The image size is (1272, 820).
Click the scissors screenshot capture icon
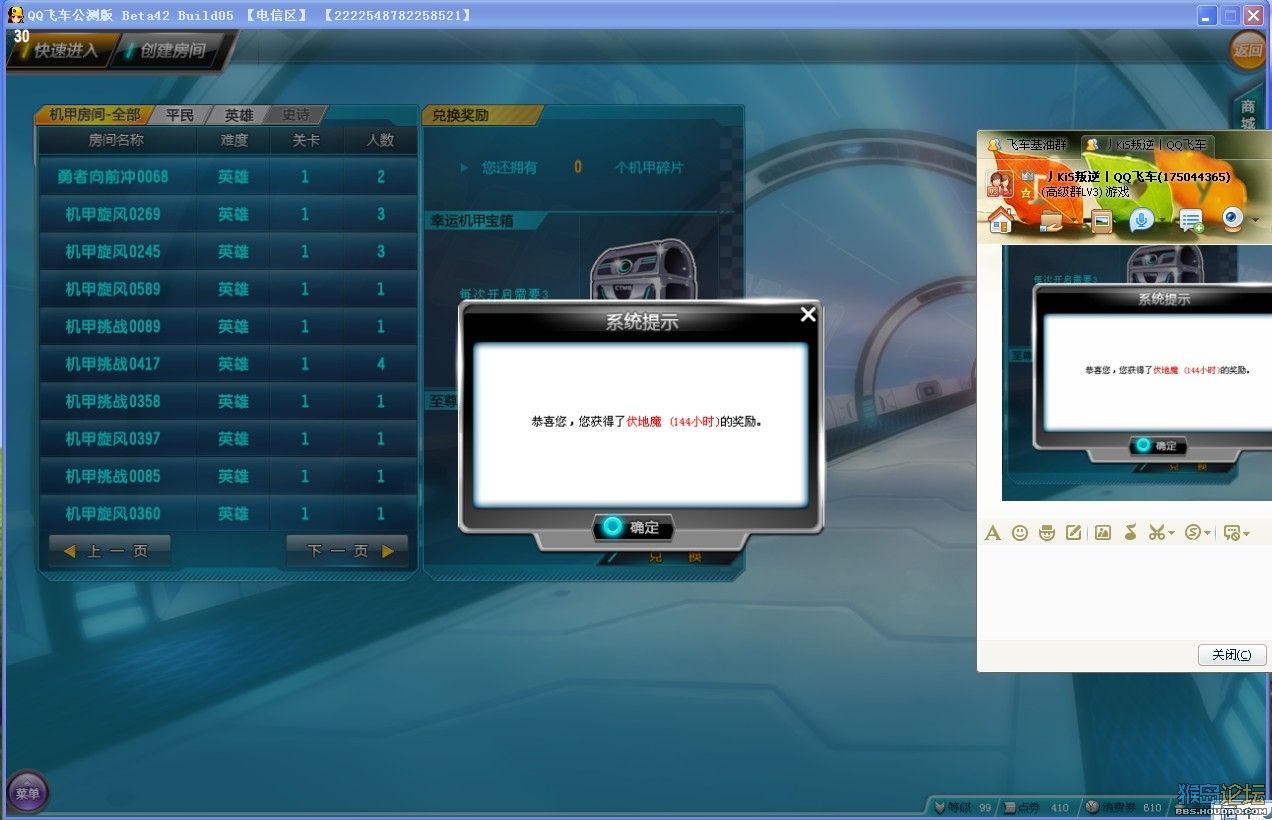click(1157, 533)
